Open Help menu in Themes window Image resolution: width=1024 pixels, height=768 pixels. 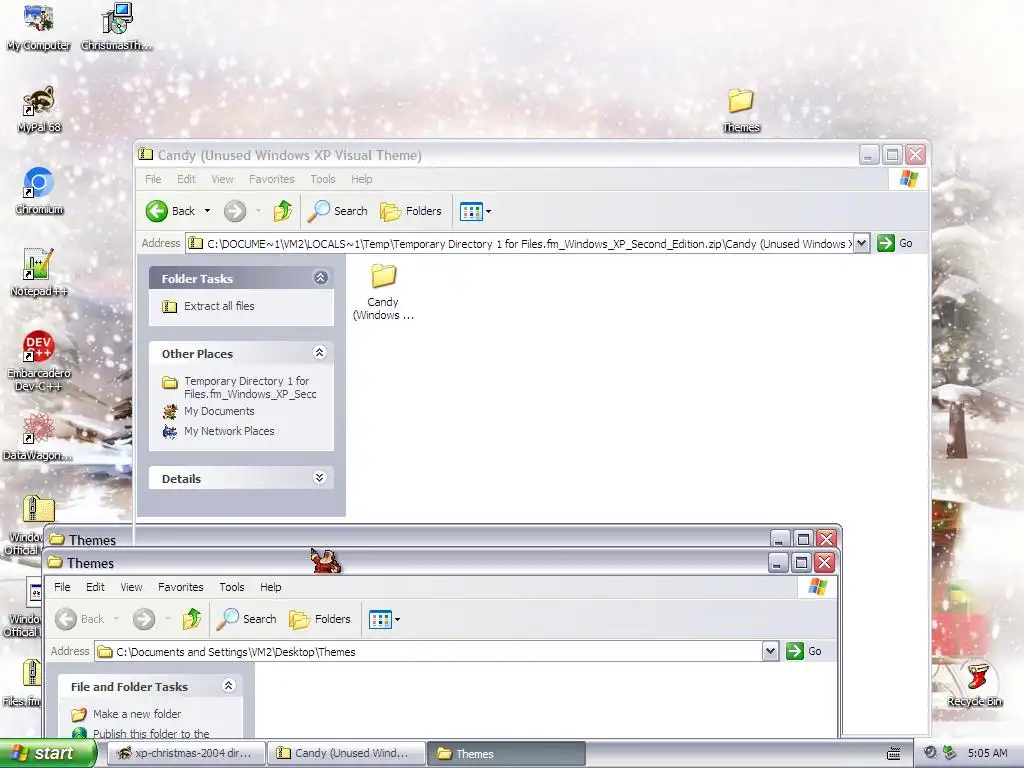click(270, 587)
